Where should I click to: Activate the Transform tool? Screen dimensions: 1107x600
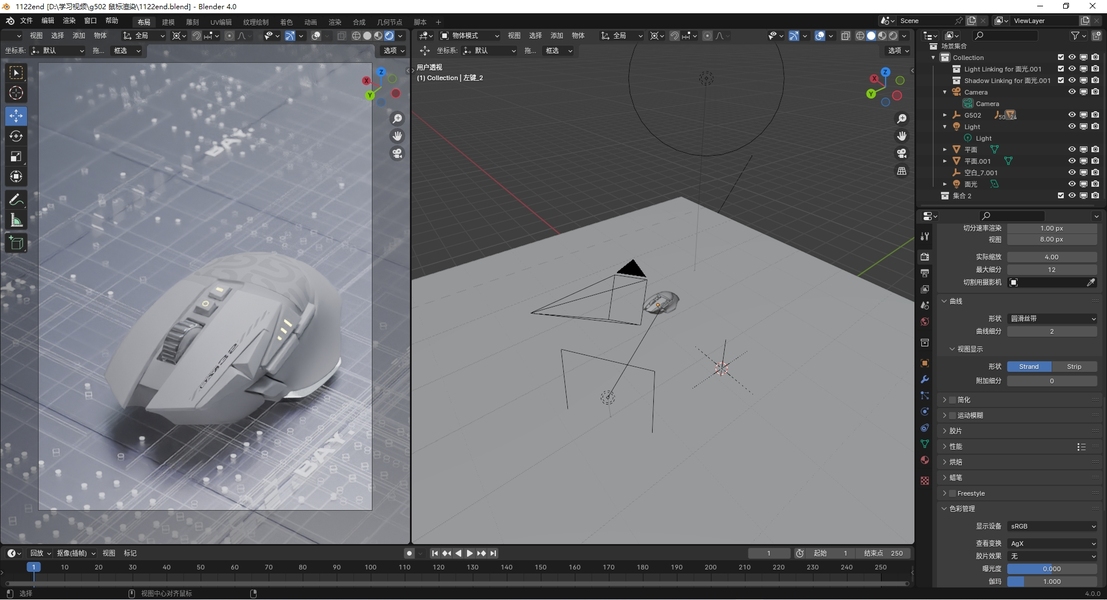point(16,176)
